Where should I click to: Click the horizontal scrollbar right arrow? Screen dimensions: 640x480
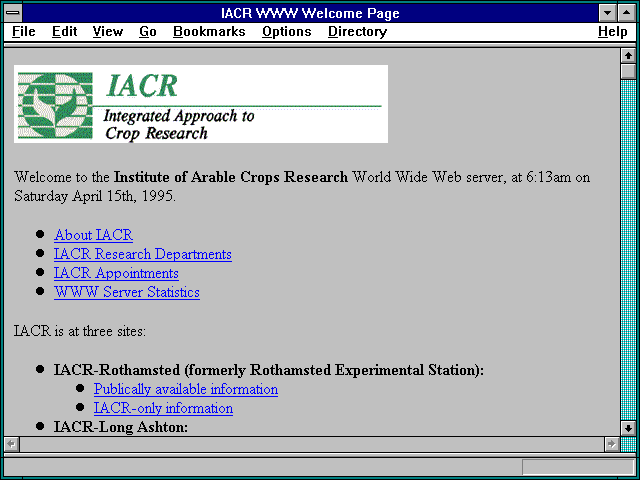611,444
